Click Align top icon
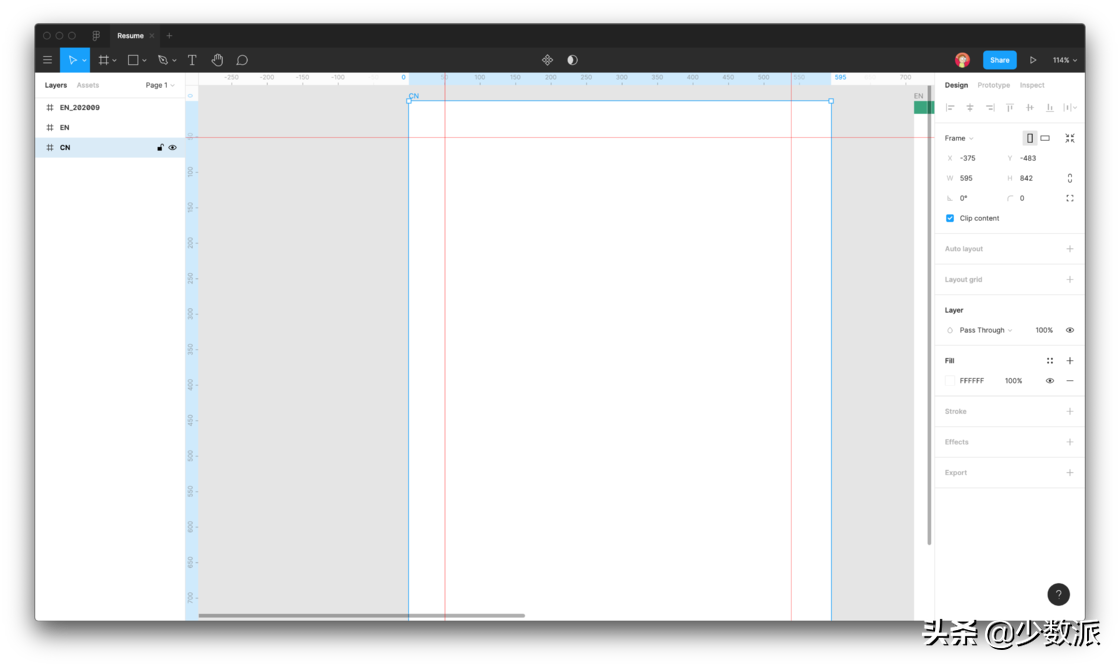The width and height of the screenshot is (1120, 667). pos(1009,108)
